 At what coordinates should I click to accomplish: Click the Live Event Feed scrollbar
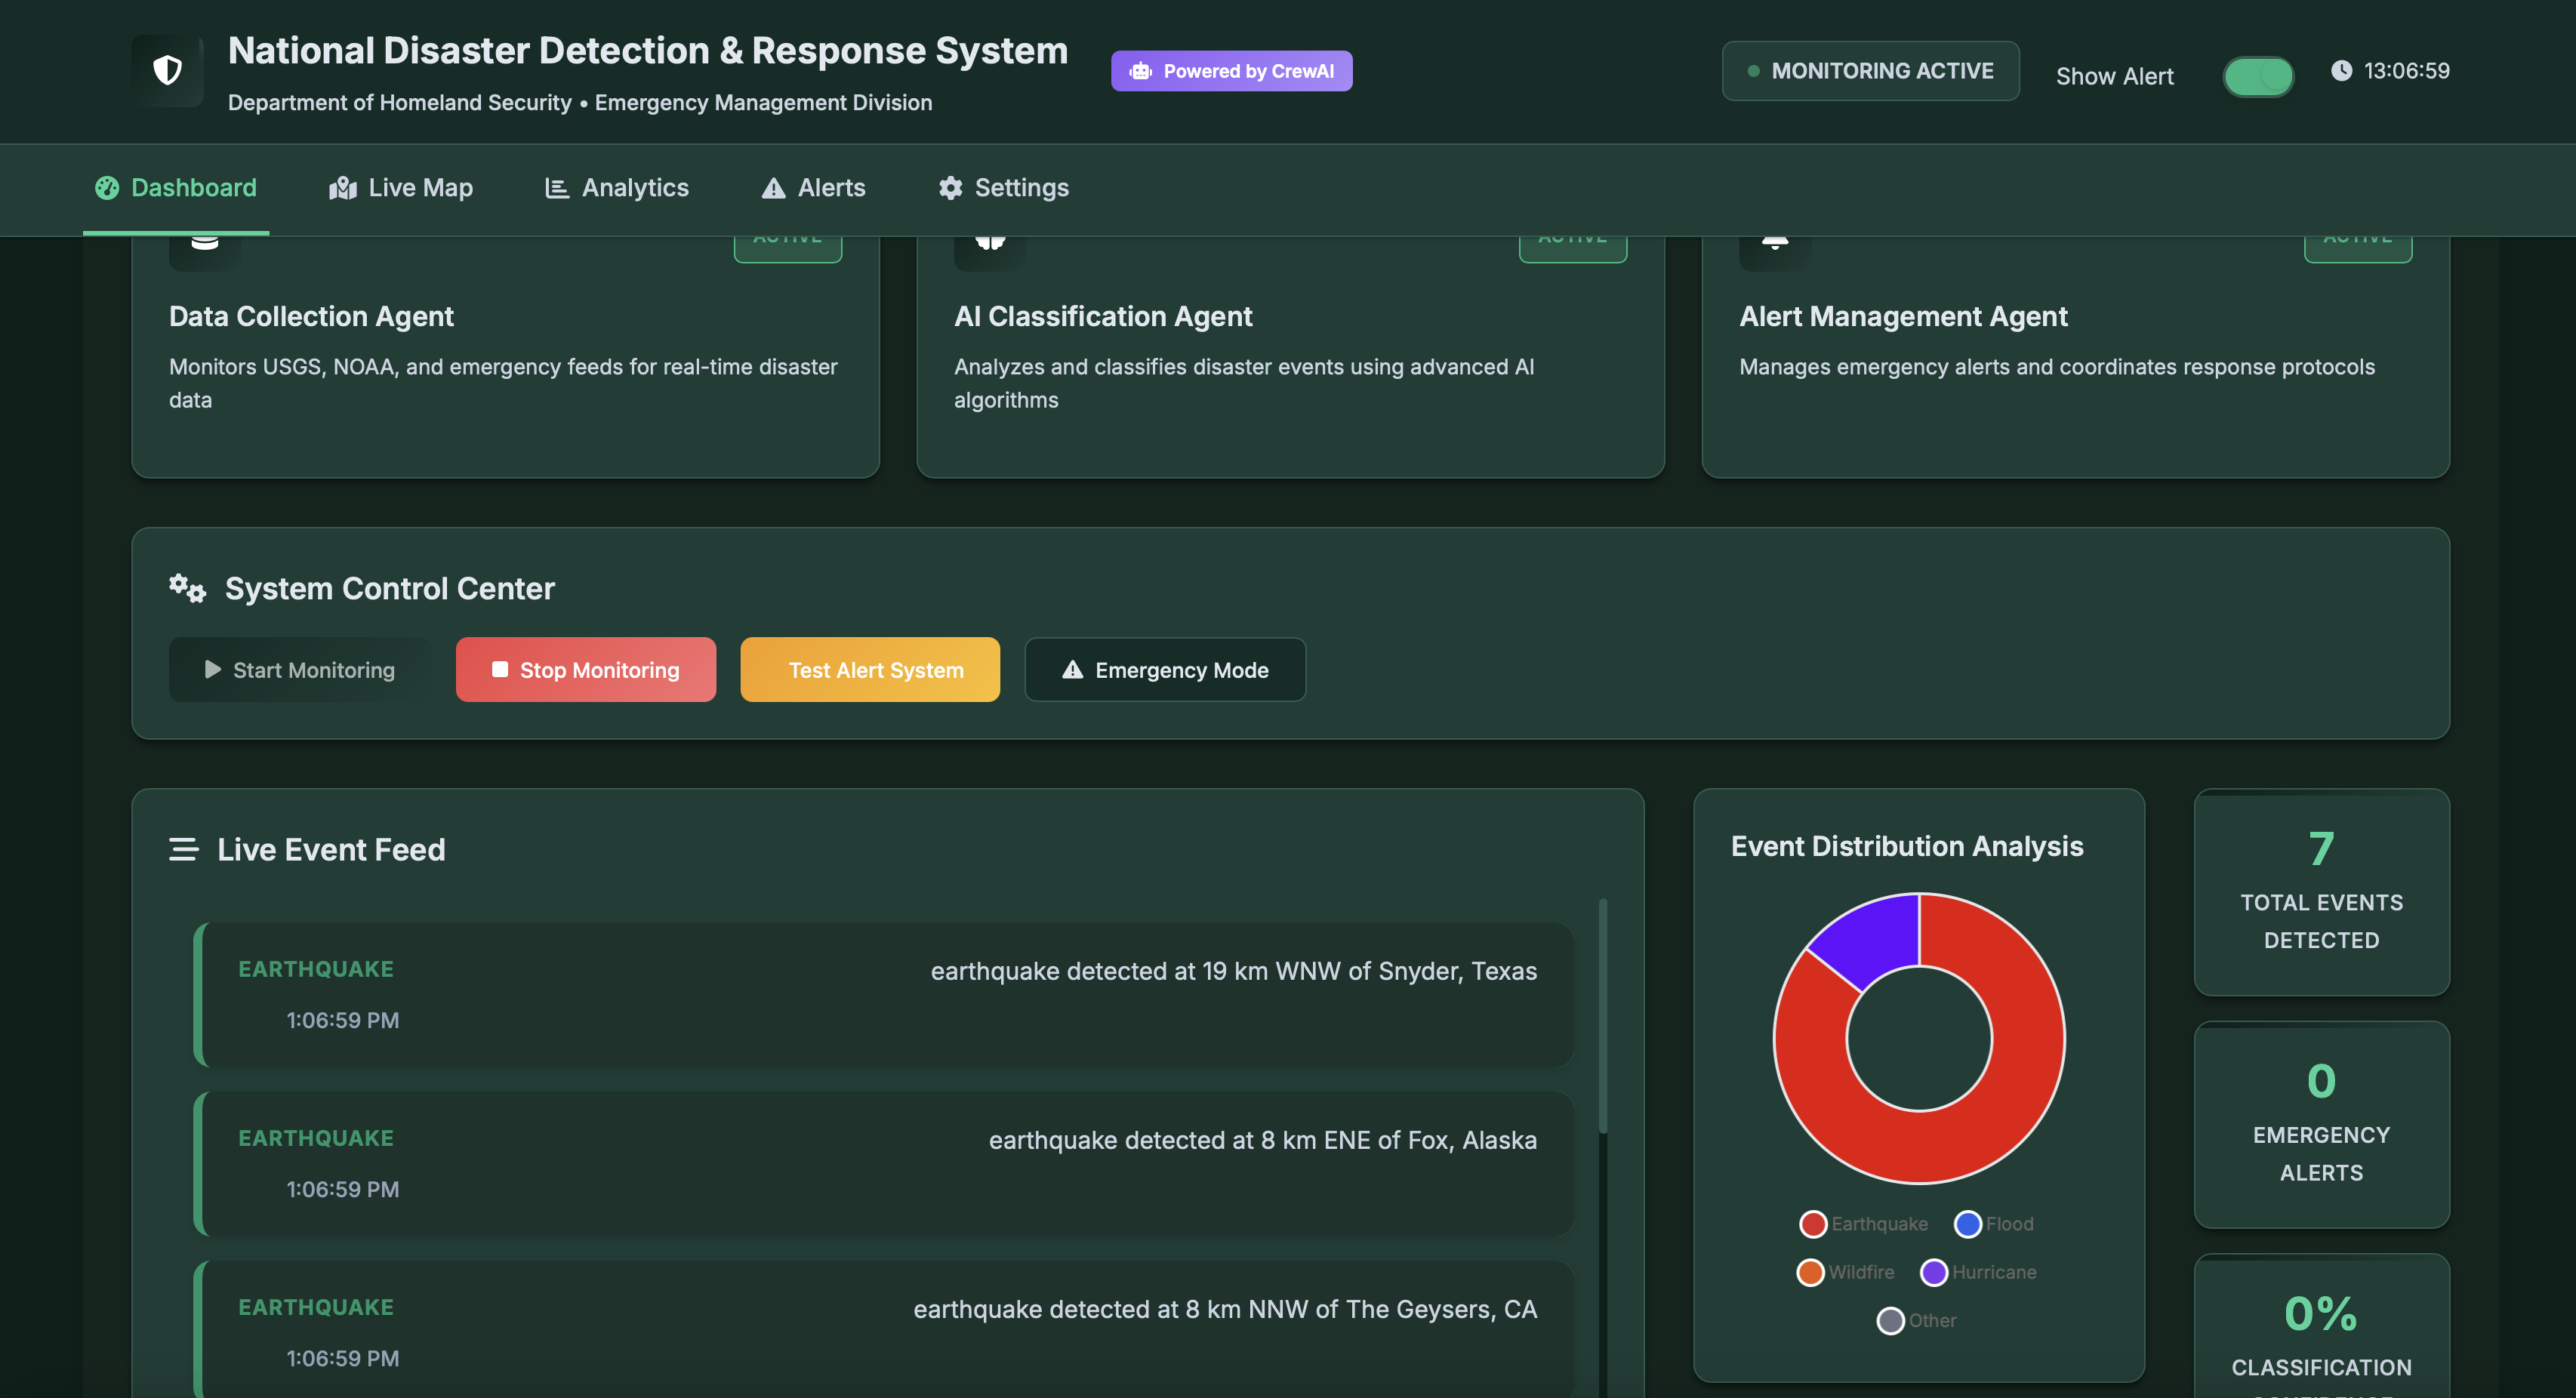click(1603, 1015)
